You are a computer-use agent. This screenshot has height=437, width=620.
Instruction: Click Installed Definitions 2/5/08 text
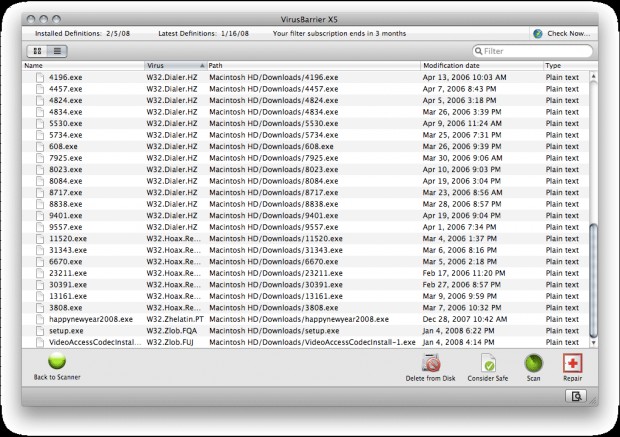point(82,34)
